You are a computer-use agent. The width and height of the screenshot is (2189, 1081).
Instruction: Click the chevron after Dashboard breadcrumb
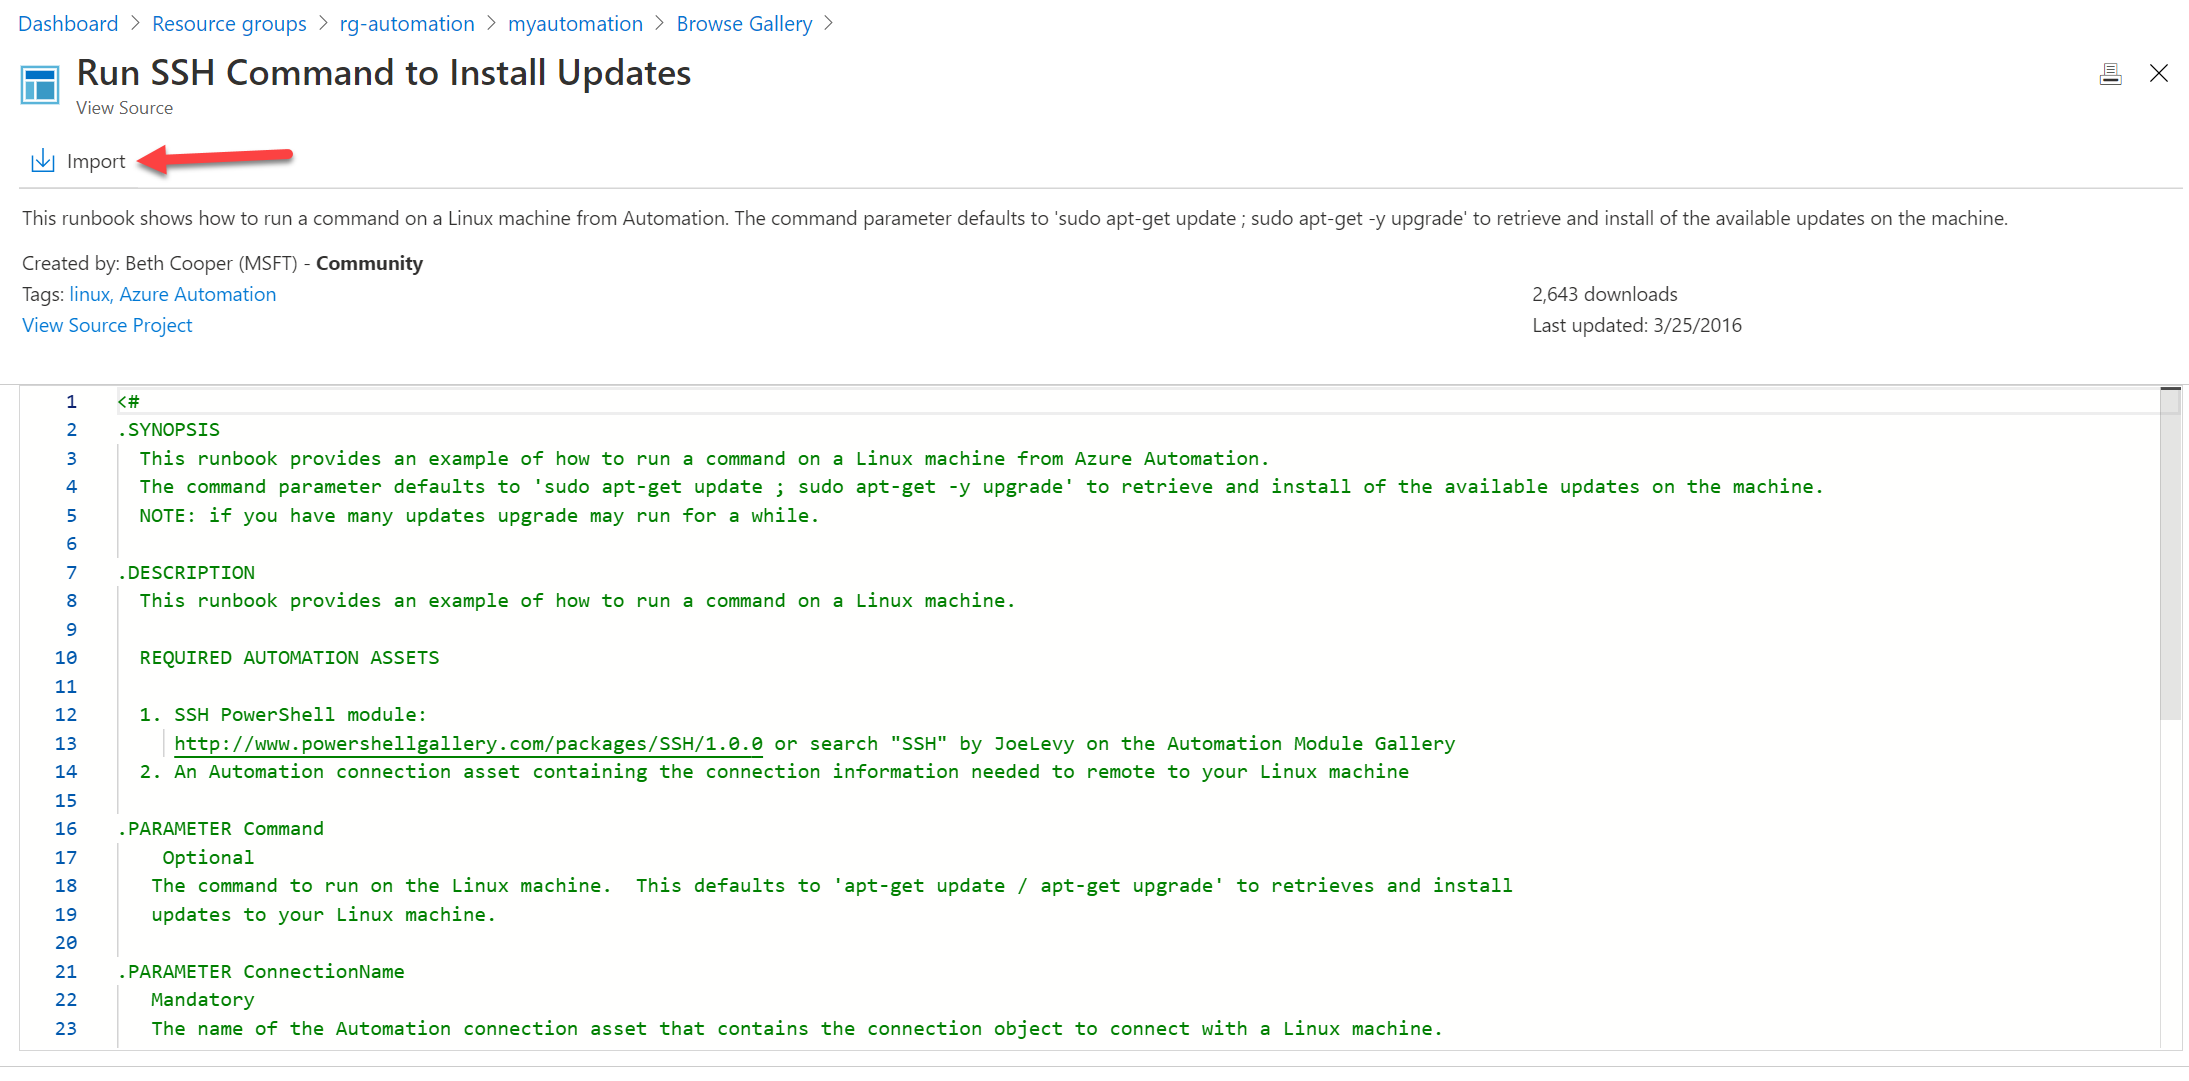click(135, 23)
